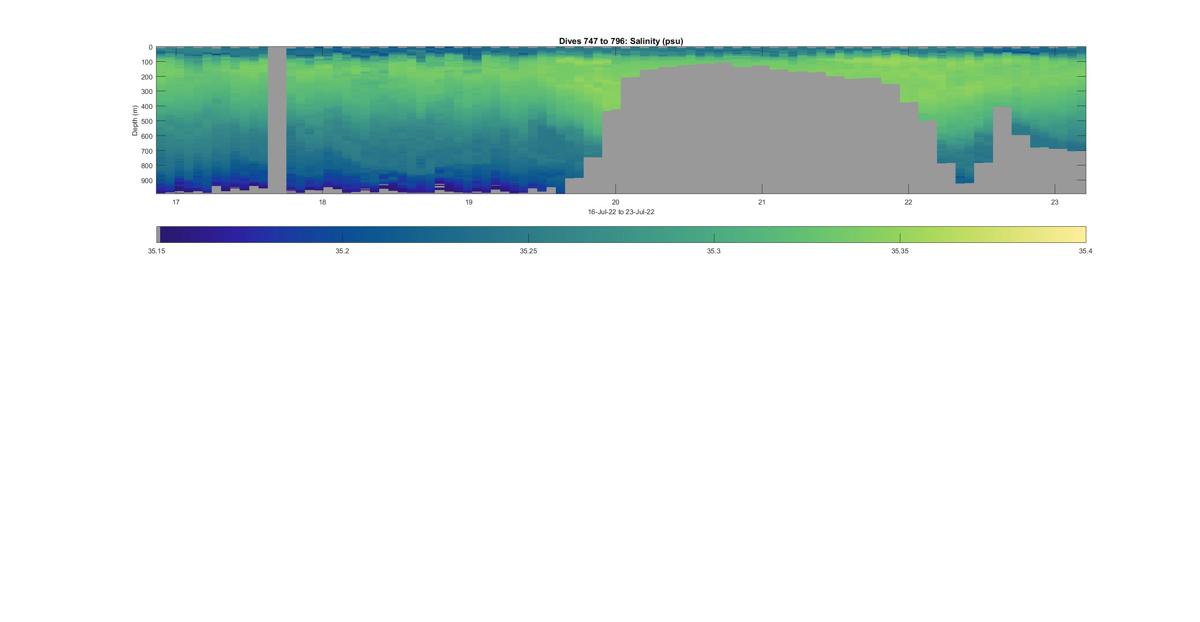Click depth tick label '600'
1200x622 pixels.
coord(146,136)
